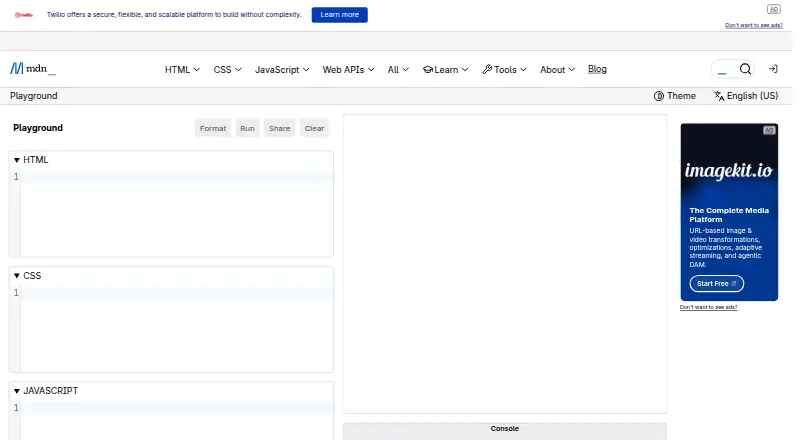Click the Twilio logo in the ad banner
800x440 pixels.
tap(23, 15)
